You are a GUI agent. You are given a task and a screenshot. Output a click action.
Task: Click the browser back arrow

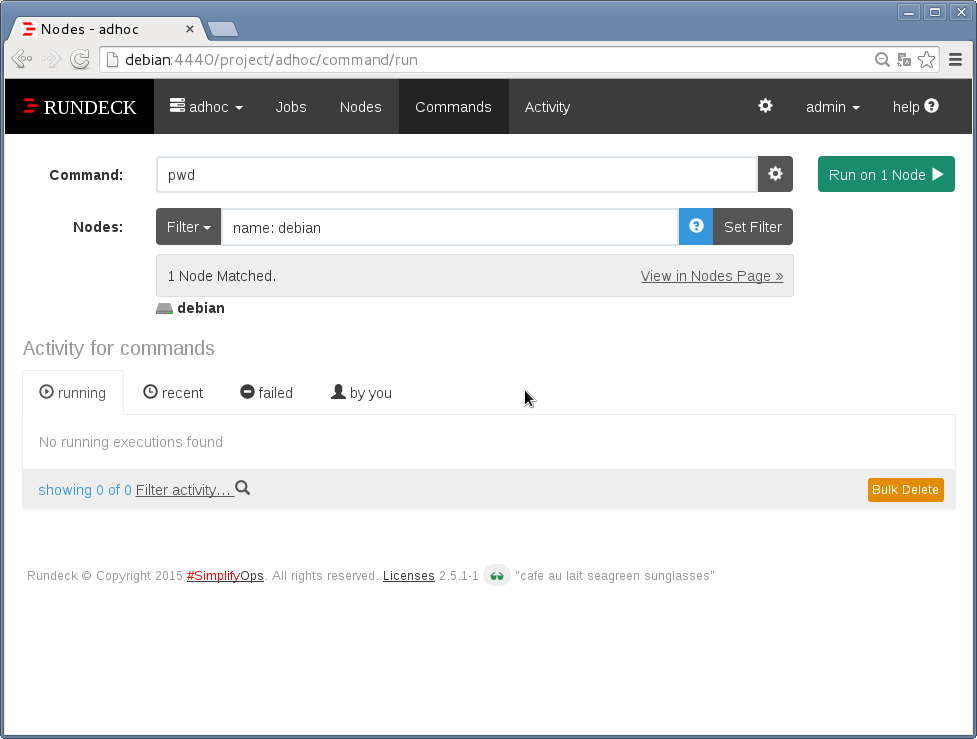(22, 59)
